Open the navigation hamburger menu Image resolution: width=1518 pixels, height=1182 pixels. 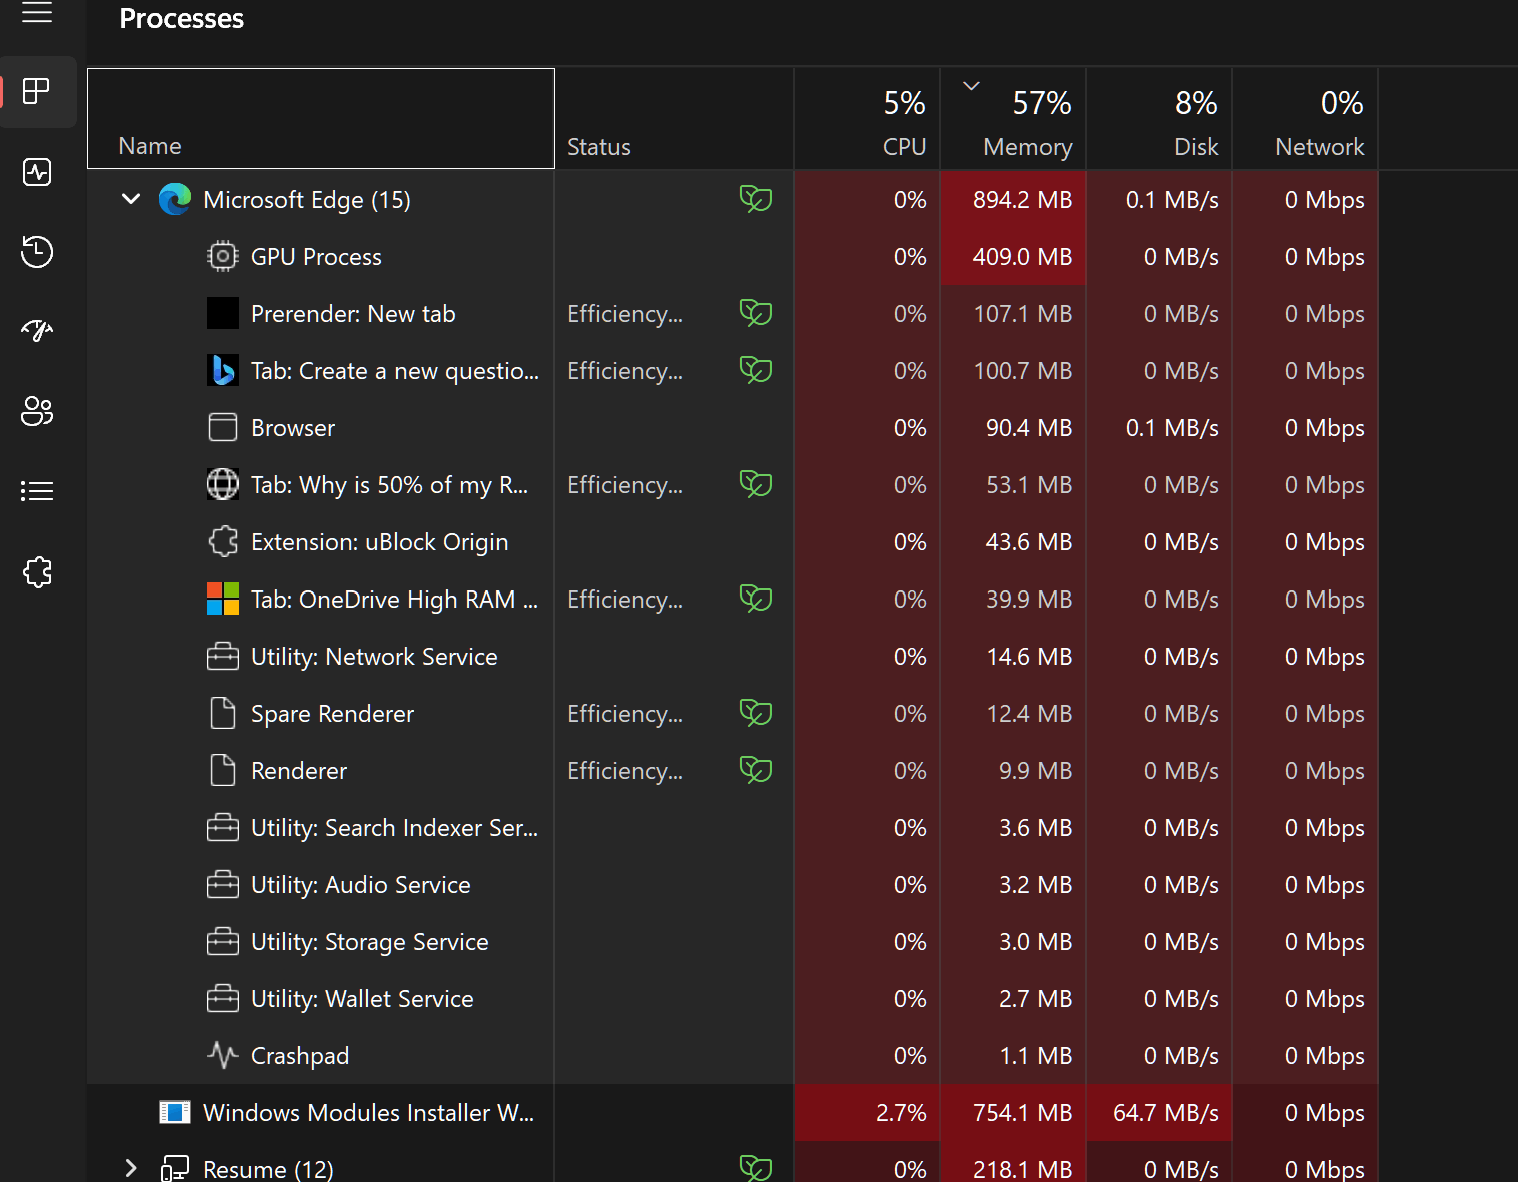tap(37, 15)
